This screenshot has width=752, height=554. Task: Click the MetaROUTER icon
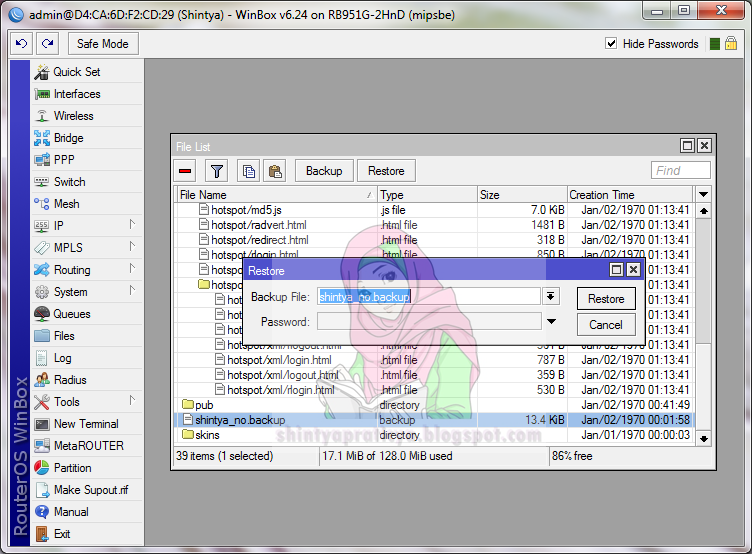(x=42, y=446)
